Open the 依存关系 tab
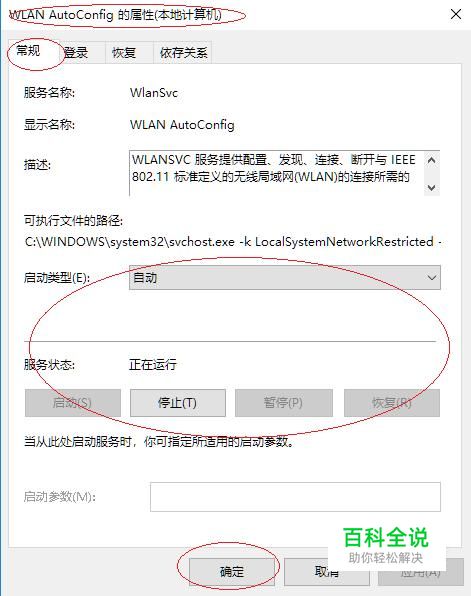The width and height of the screenshot is (471, 596). (x=184, y=52)
